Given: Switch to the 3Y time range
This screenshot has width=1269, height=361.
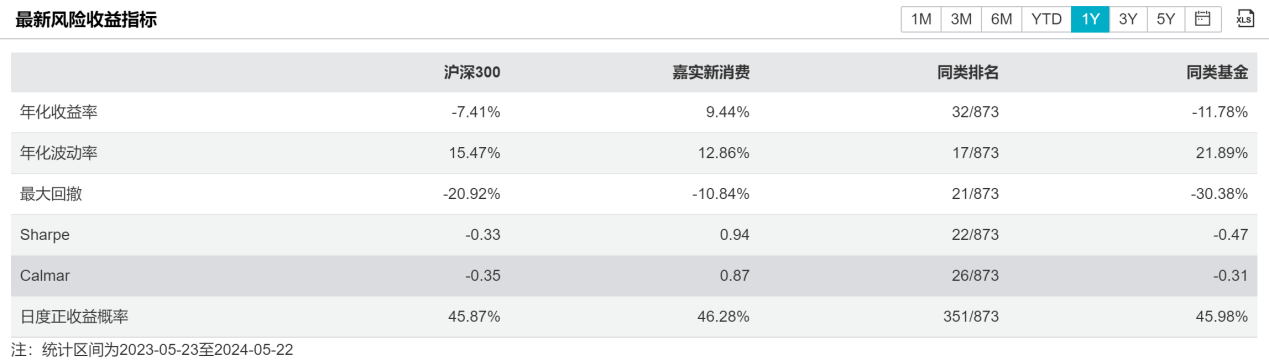Looking at the screenshot, I should tap(1128, 19).
